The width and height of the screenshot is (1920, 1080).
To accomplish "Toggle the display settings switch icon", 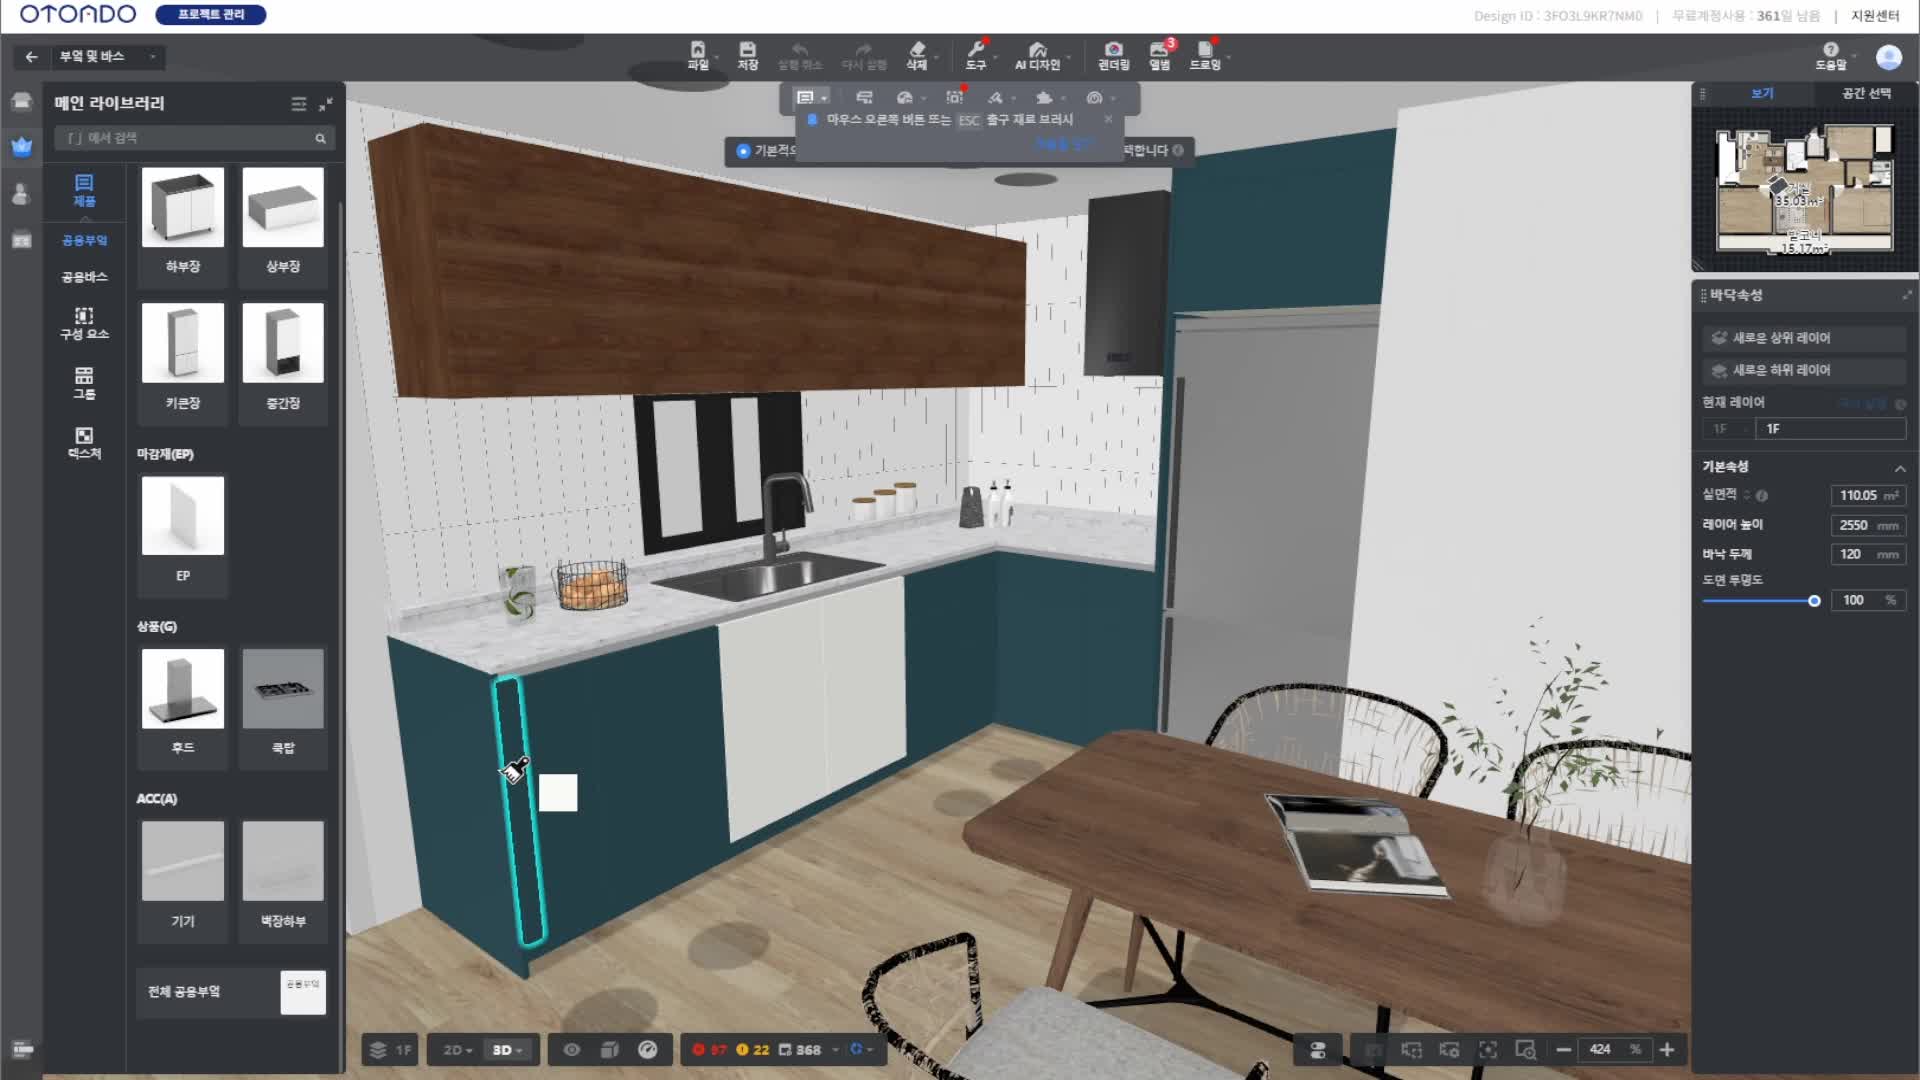I will point(1318,1050).
